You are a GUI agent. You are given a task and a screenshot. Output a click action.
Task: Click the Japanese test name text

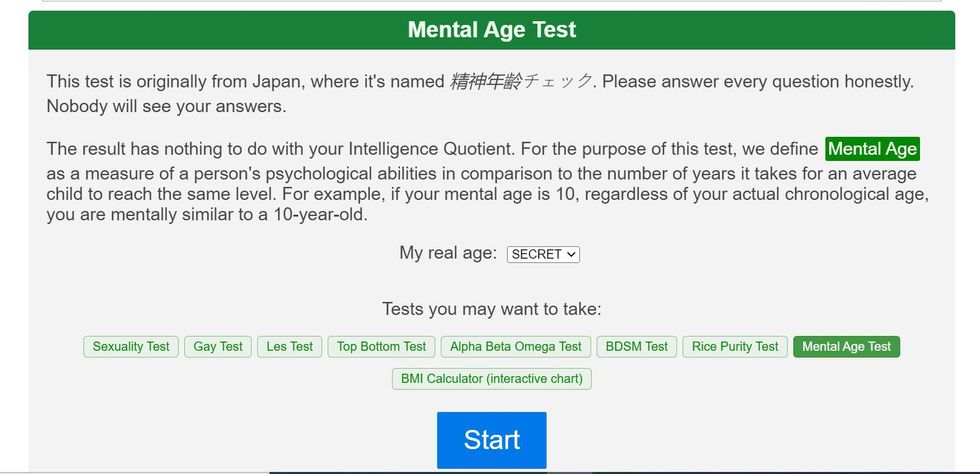click(520, 82)
